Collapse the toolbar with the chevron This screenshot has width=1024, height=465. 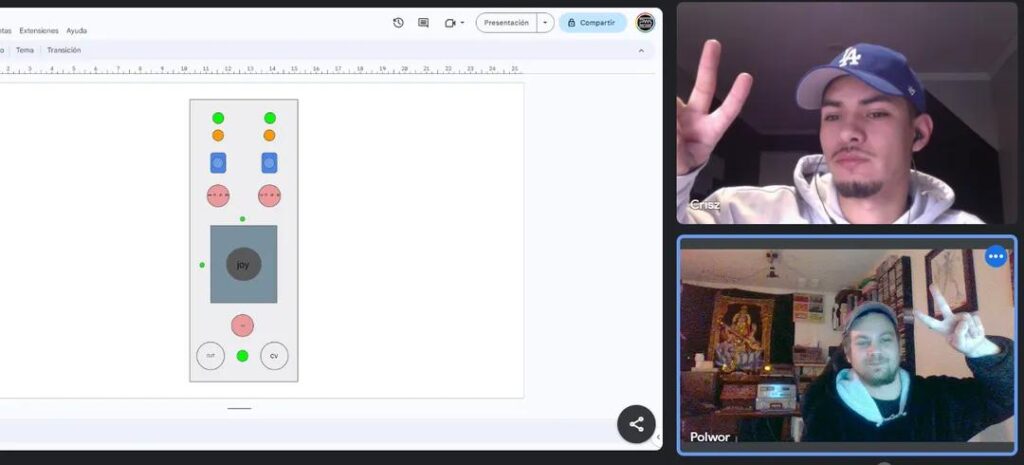641,50
